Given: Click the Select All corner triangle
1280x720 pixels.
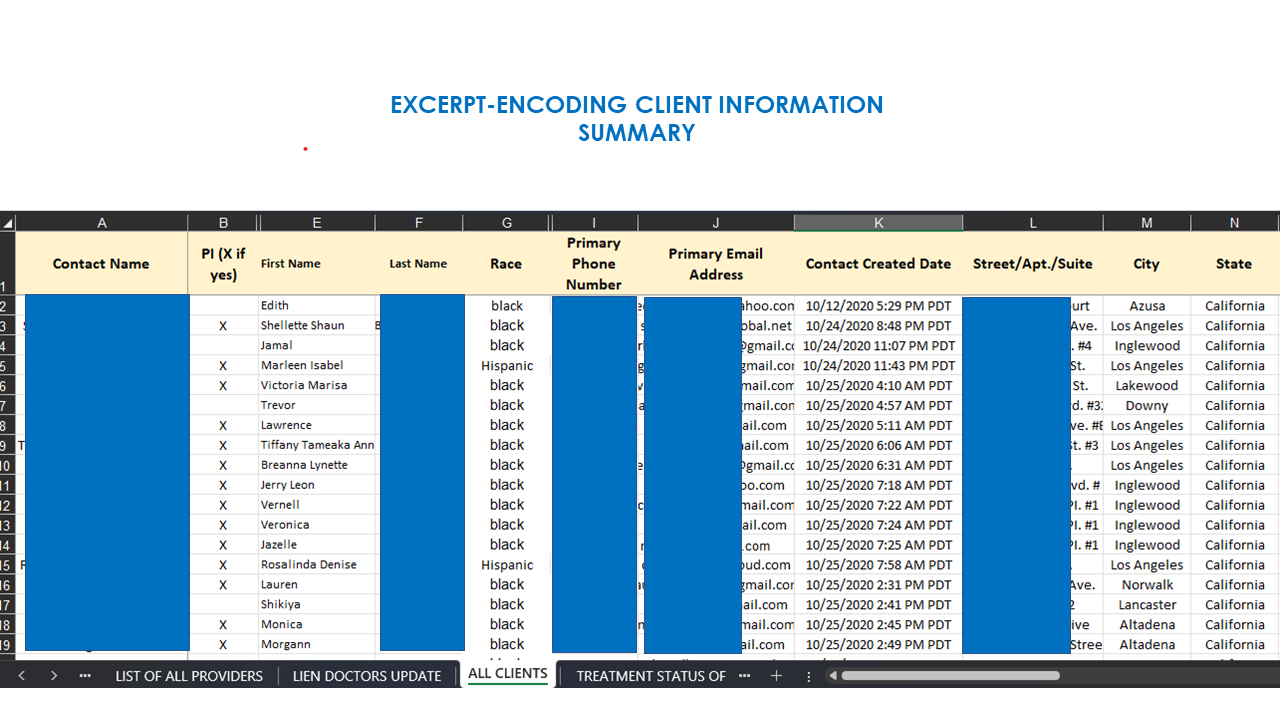Looking at the screenshot, I should (x=8, y=223).
